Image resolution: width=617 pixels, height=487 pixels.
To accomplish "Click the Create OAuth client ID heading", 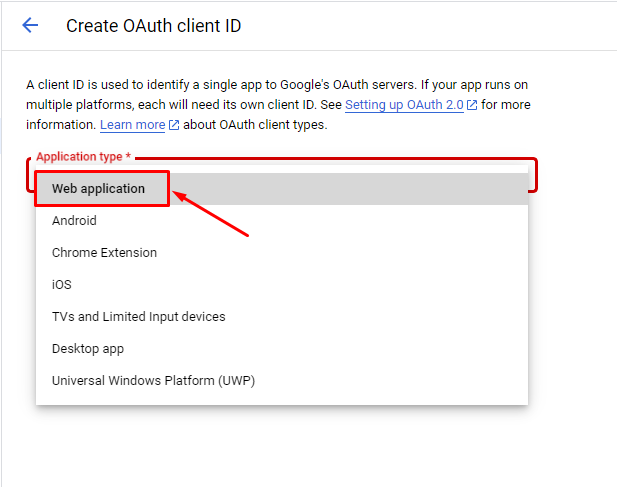I will click(153, 26).
